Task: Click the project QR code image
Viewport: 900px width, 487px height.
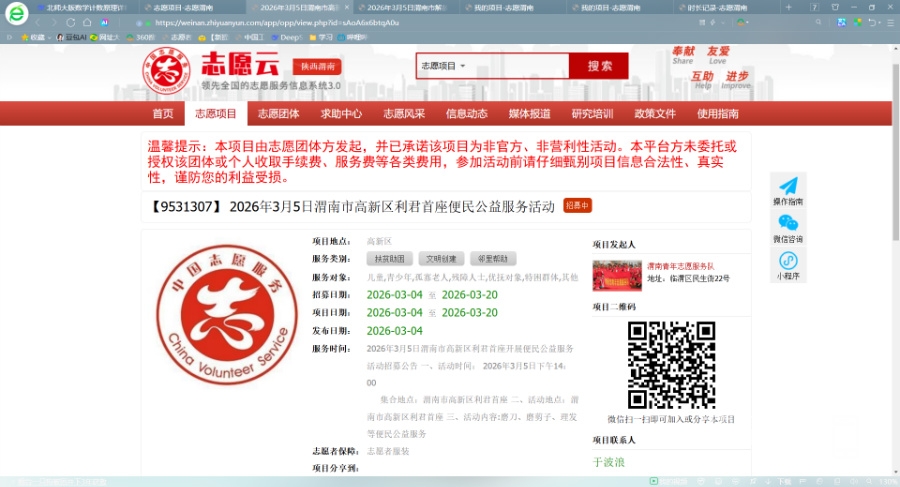Action: (671, 364)
